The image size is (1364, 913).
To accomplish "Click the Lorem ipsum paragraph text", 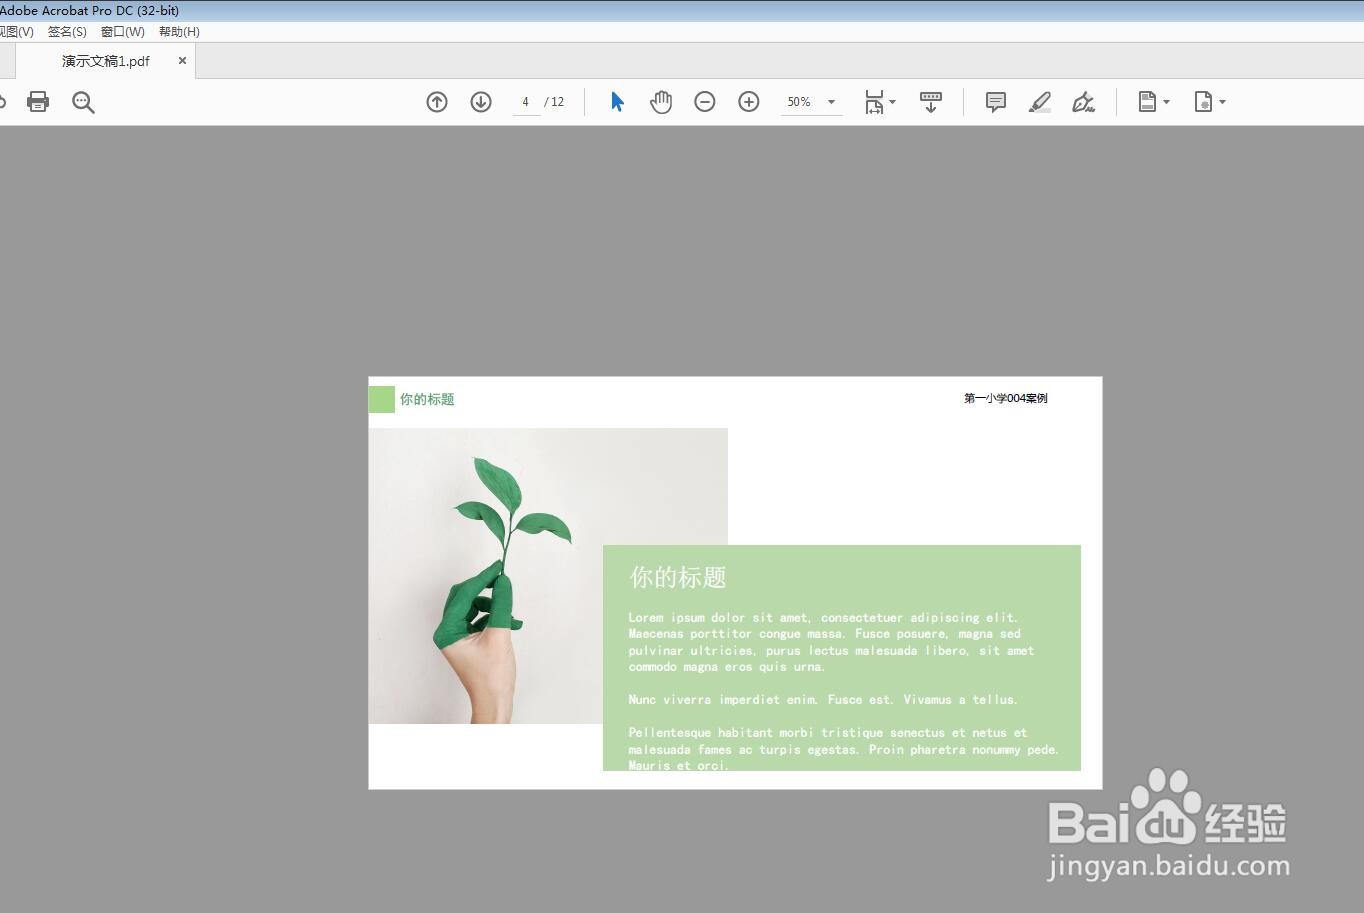I will 831,642.
